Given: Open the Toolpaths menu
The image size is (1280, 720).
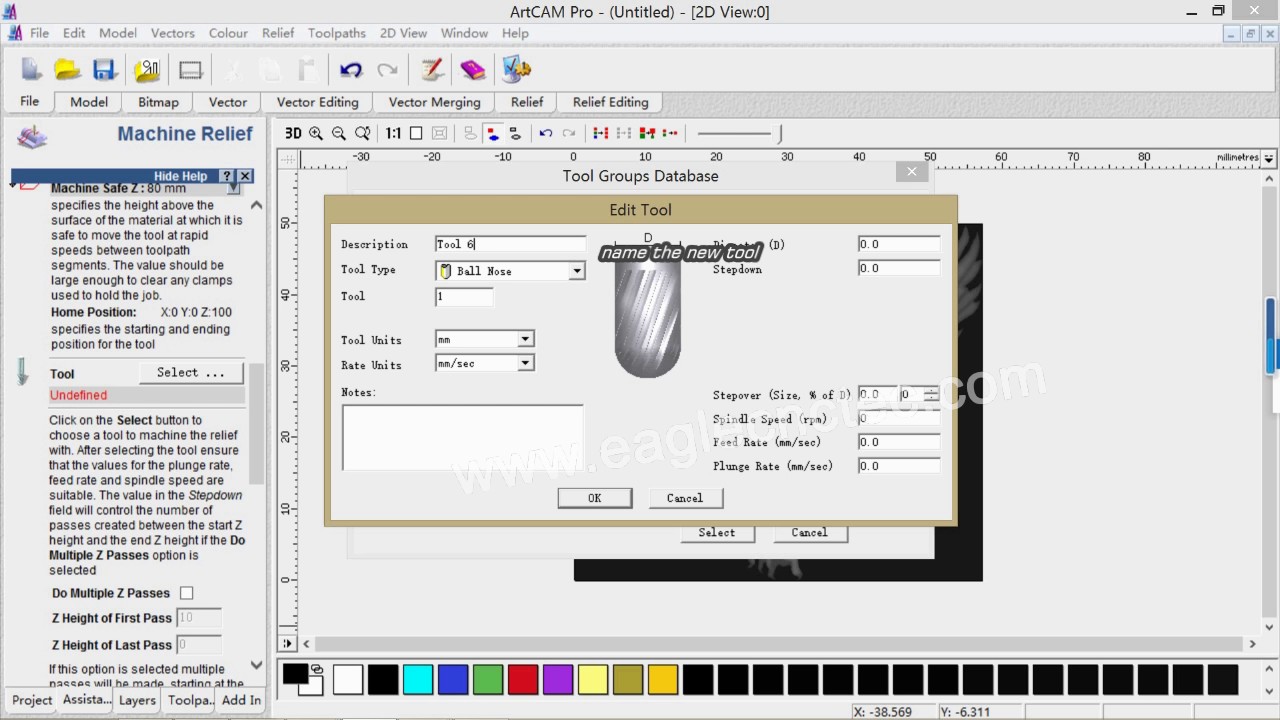Looking at the screenshot, I should click(x=337, y=33).
